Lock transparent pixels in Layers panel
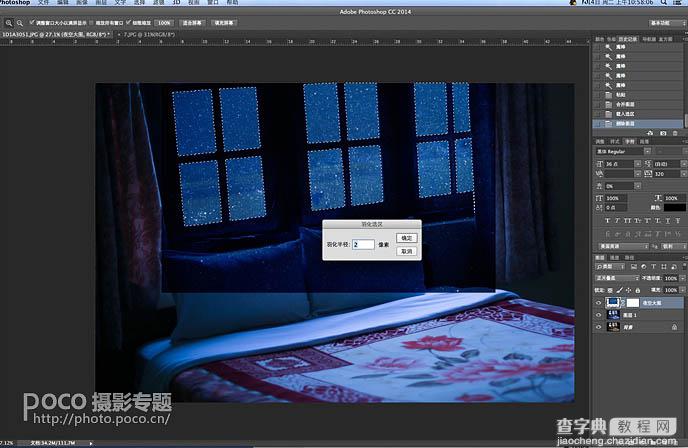This screenshot has height=448, width=688. (610, 290)
